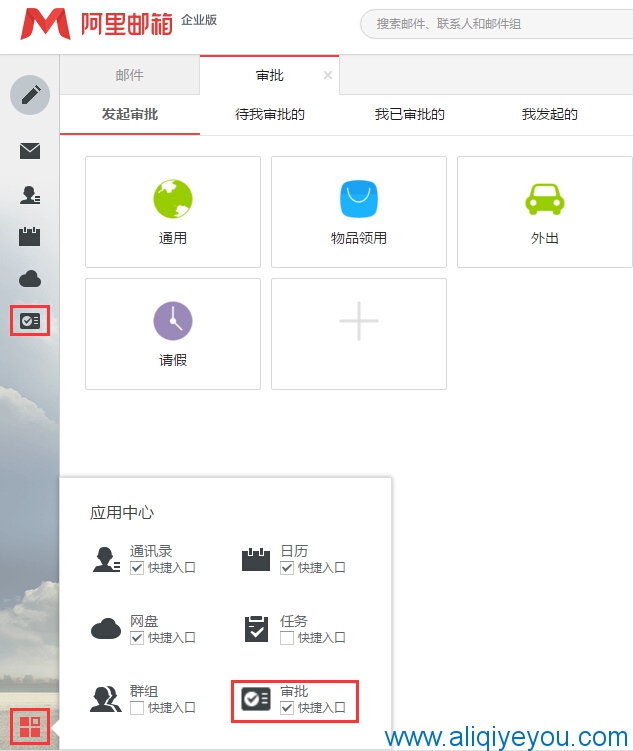Uncheck 通讯录 quick entry checkbox
This screenshot has width=633, height=751.
pyautogui.click(x=137, y=568)
